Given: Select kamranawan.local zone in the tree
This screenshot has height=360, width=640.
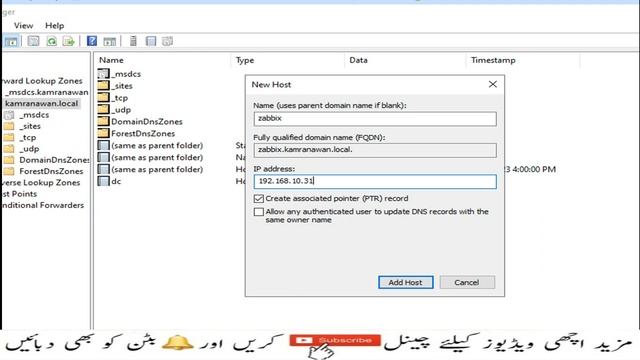Looking at the screenshot, I should 41,104.
